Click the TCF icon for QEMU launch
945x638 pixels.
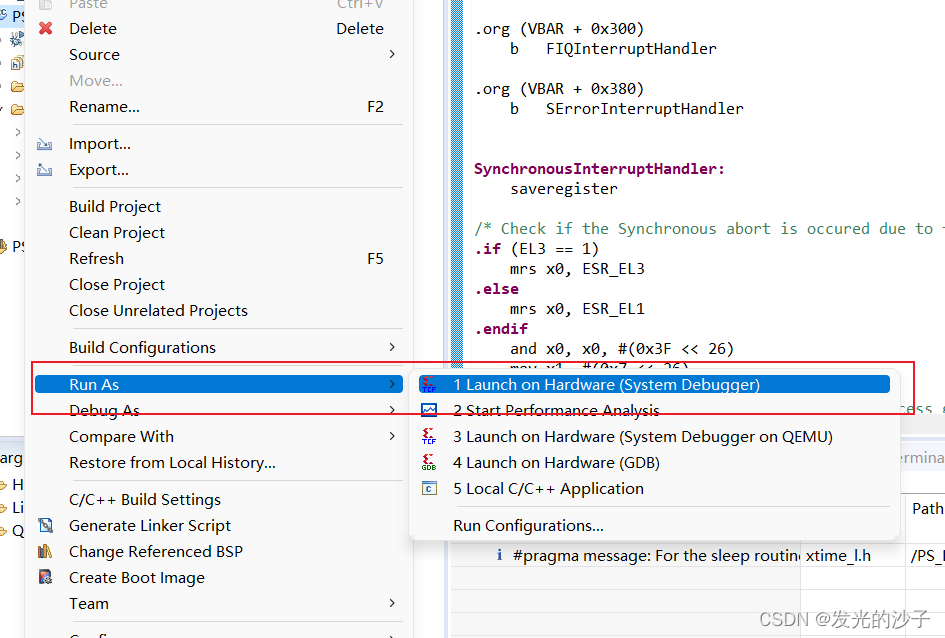(429, 436)
